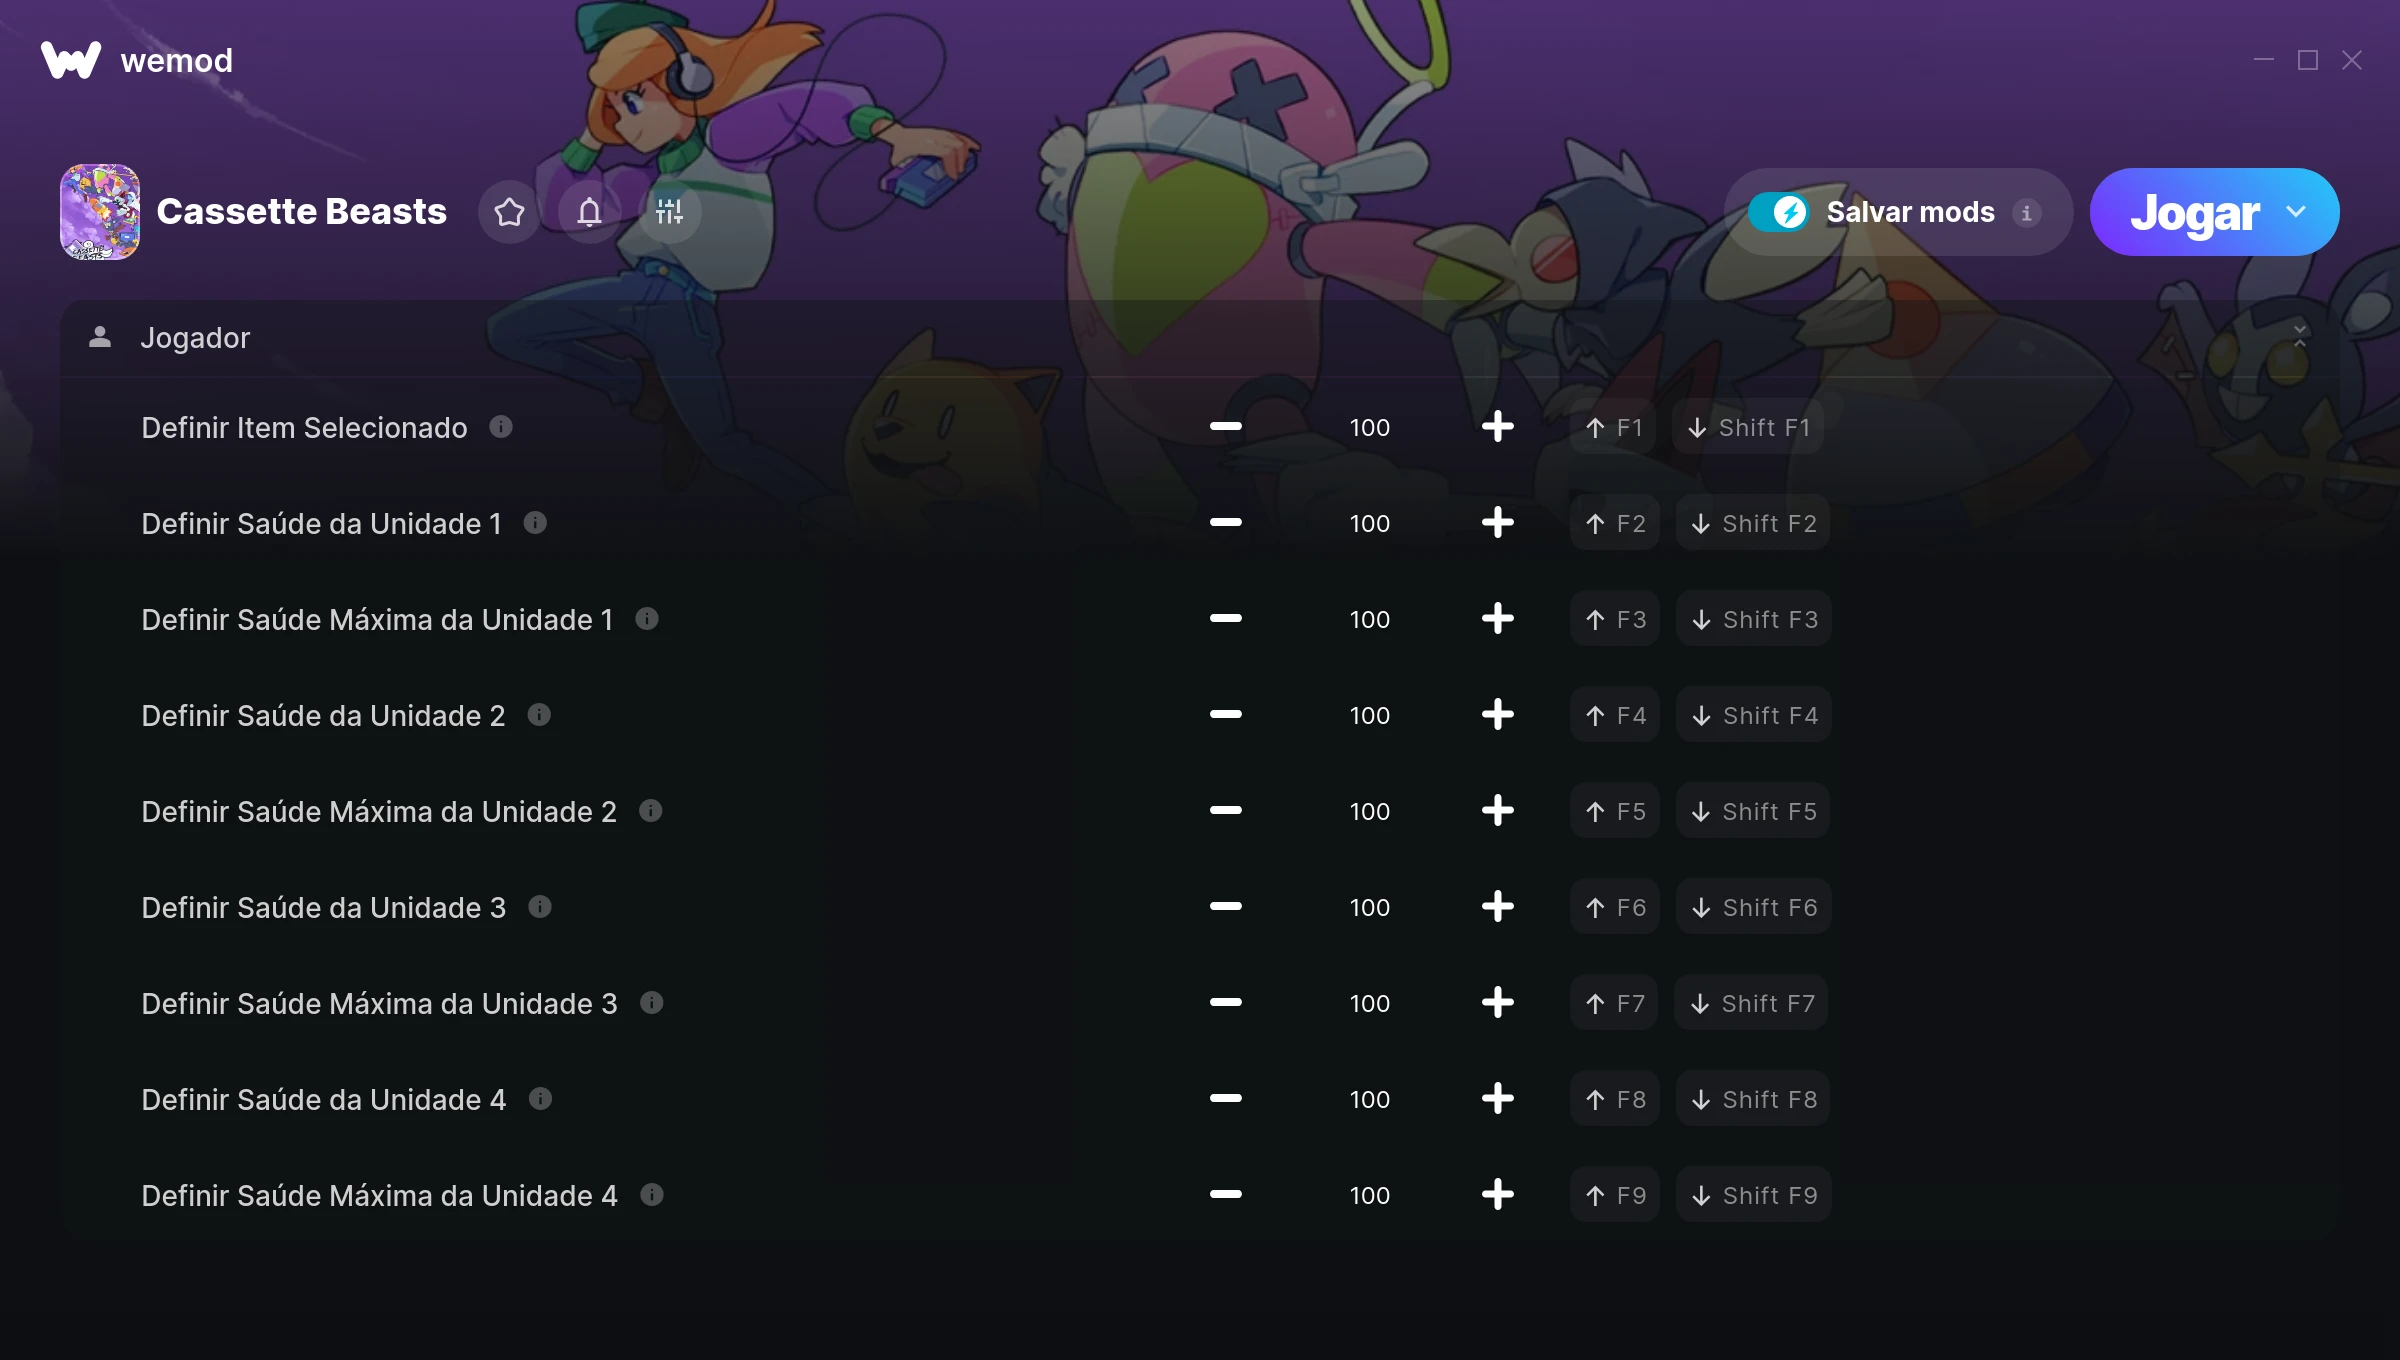Edit the Shift F5 decrease hotkey
Viewport: 2400px width, 1360px height.
click(x=1753, y=811)
